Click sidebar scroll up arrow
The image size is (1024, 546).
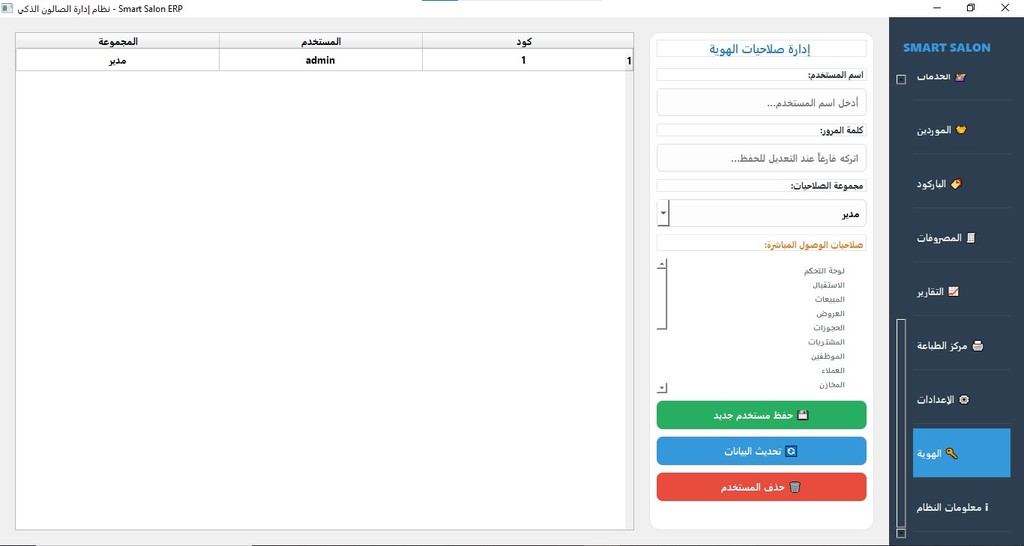click(x=901, y=80)
